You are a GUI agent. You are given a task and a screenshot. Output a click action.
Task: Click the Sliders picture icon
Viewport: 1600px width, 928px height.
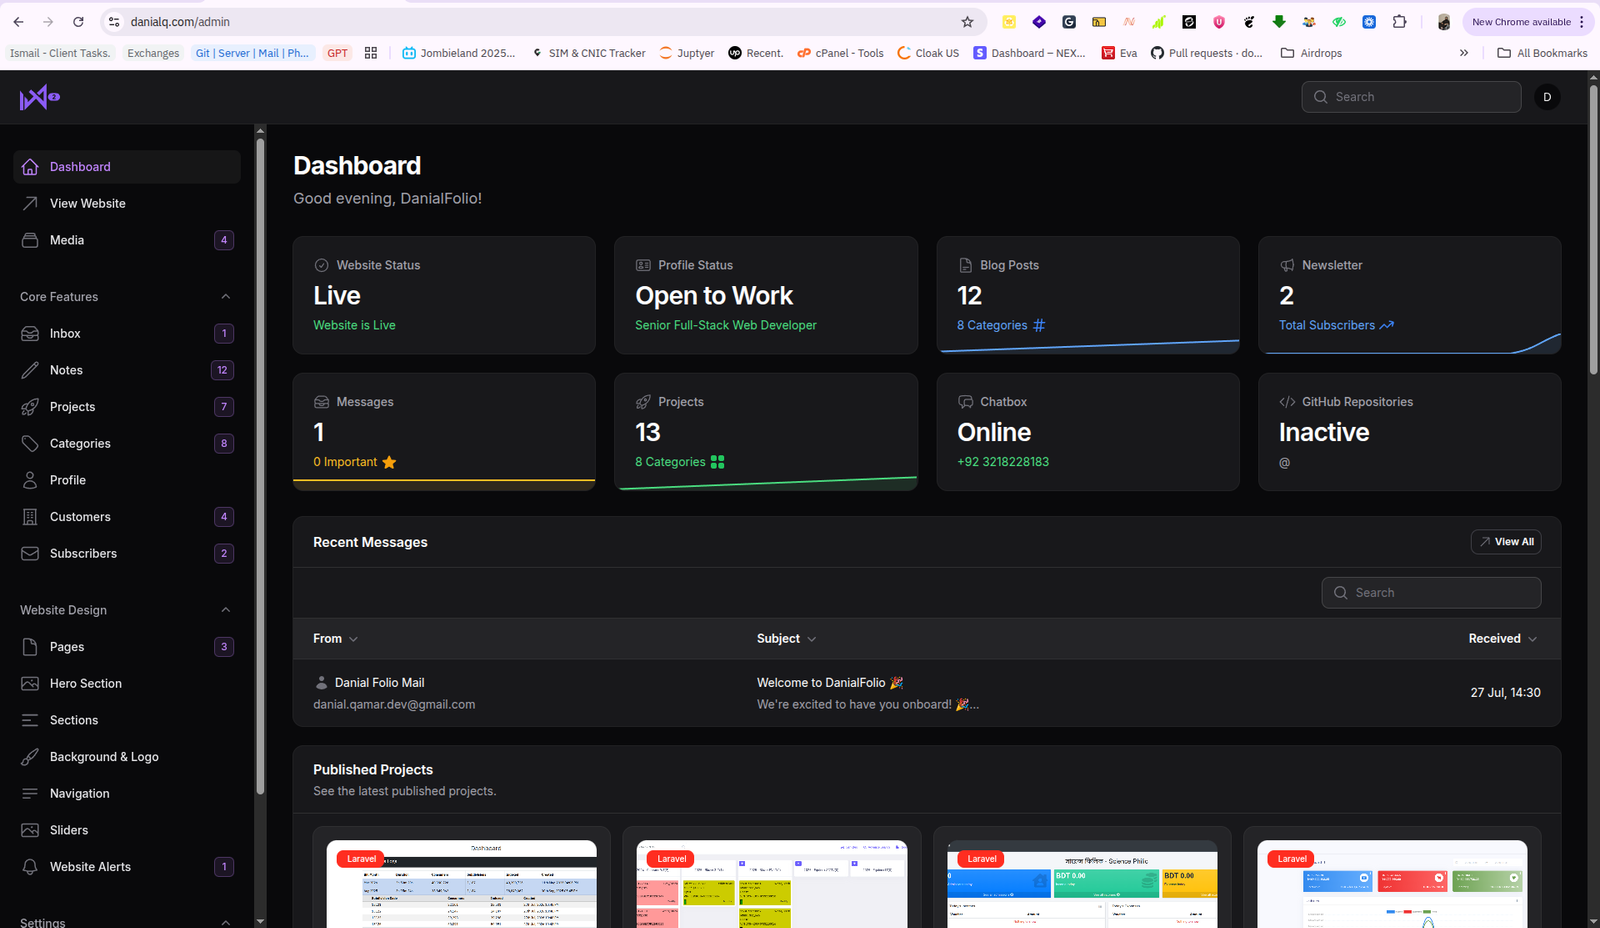pyautogui.click(x=30, y=830)
